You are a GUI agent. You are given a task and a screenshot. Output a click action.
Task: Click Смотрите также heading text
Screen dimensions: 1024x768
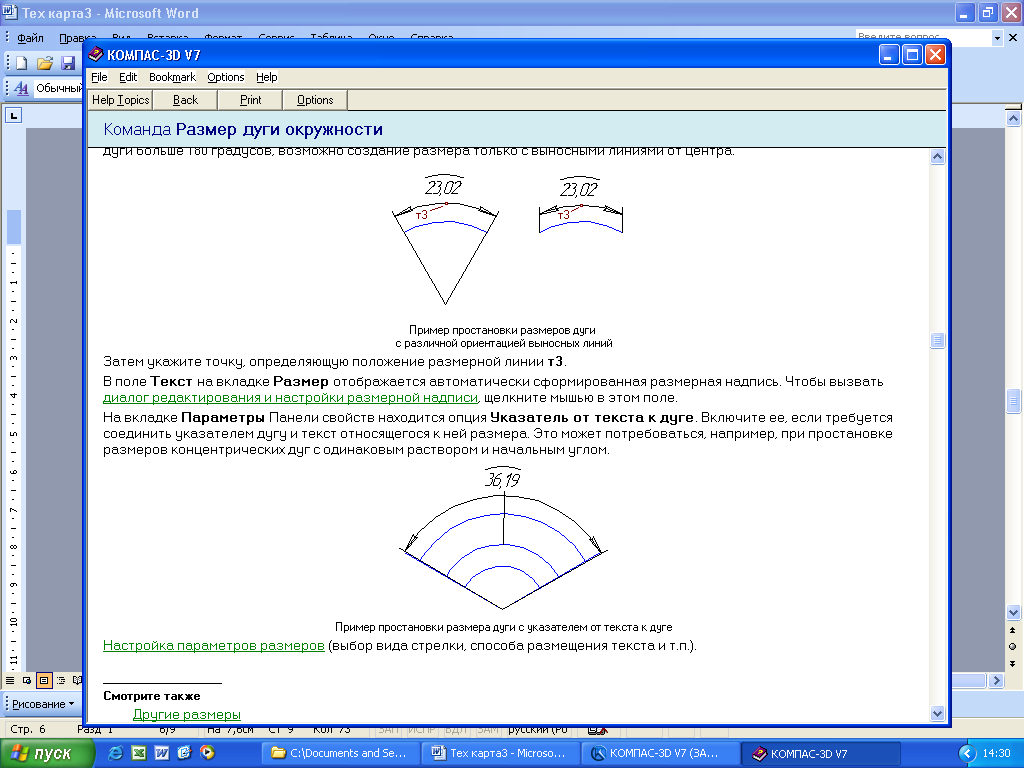pyautogui.click(x=152, y=696)
